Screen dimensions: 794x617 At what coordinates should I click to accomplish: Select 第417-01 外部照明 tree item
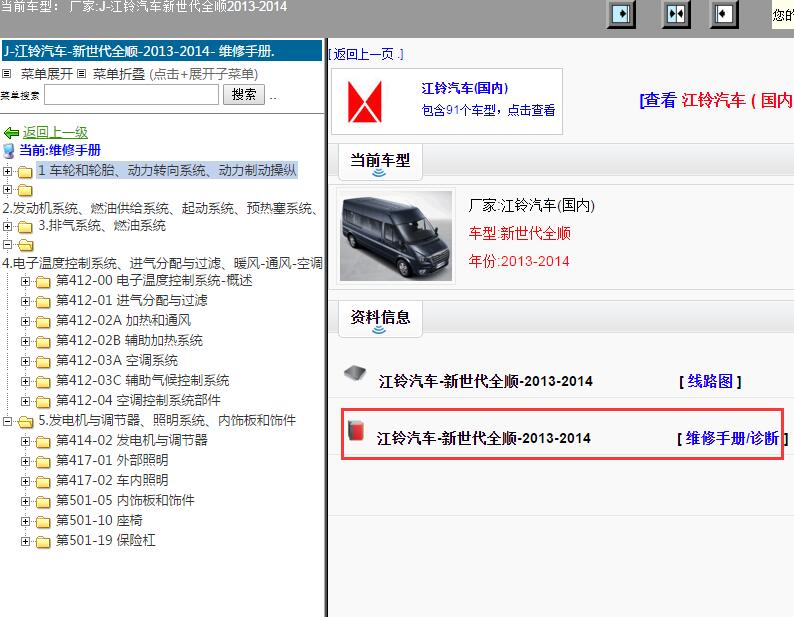(112, 460)
